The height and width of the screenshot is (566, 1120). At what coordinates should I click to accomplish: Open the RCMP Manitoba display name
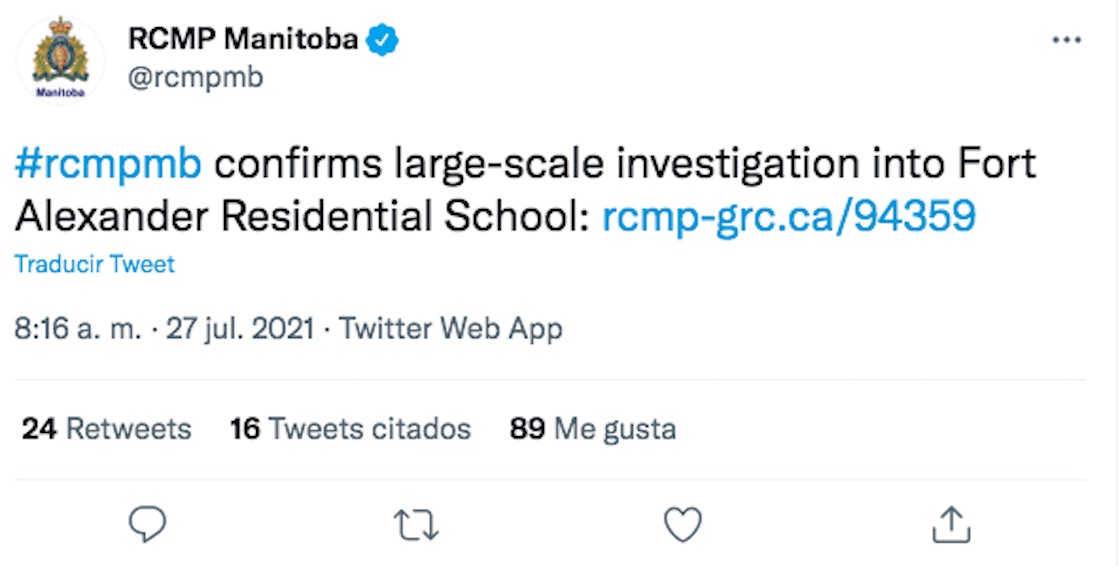pyautogui.click(x=243, y=40)
